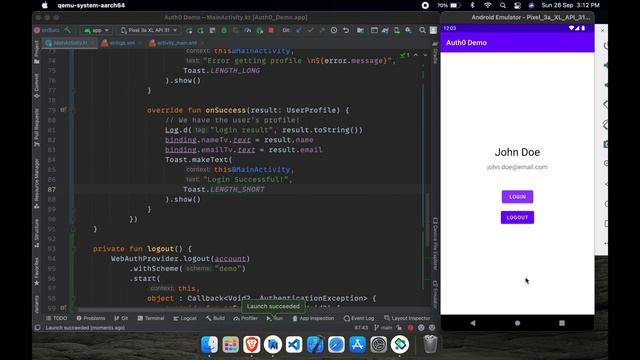Viewport: 640px width, 360px height.
Task: Open Launchpad from the dock
Action: [231, 344]
